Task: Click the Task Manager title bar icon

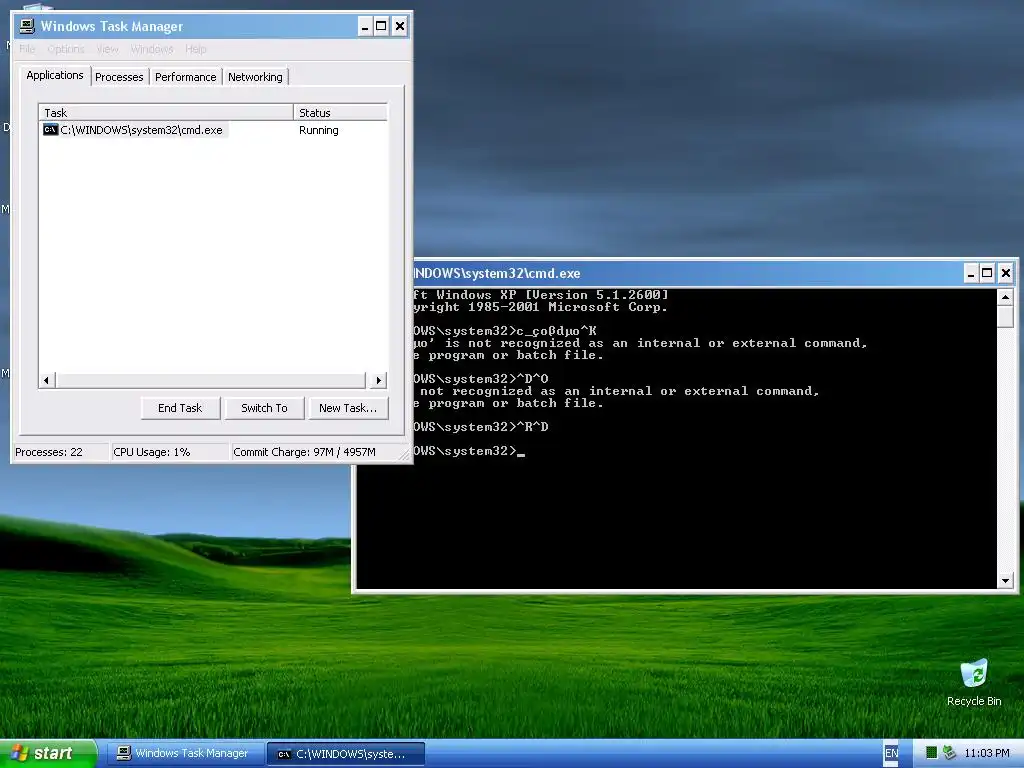Action: coord(27,26)
